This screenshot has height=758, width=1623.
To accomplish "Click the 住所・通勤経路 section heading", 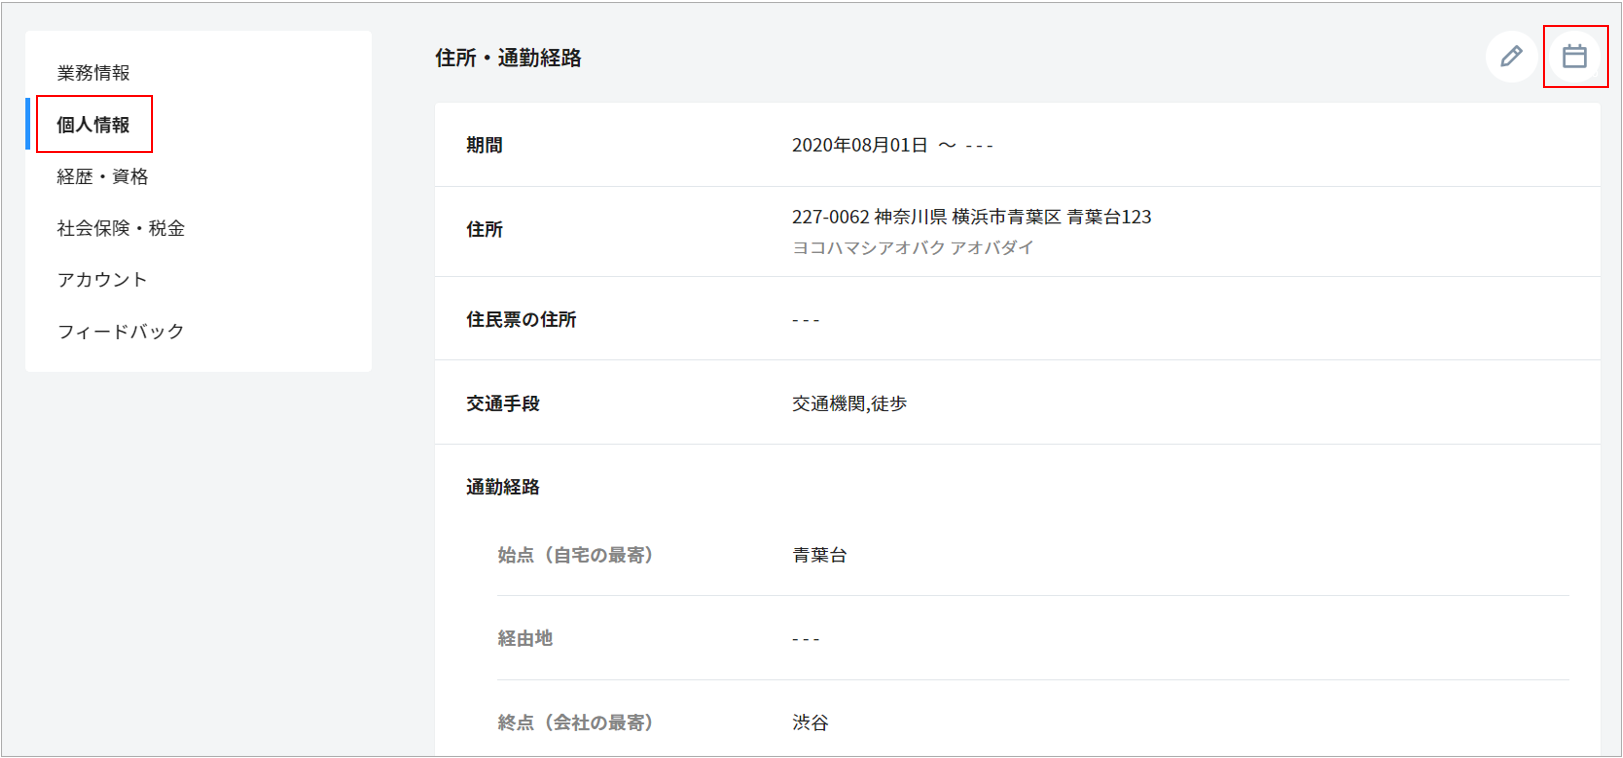I will 508,58.
